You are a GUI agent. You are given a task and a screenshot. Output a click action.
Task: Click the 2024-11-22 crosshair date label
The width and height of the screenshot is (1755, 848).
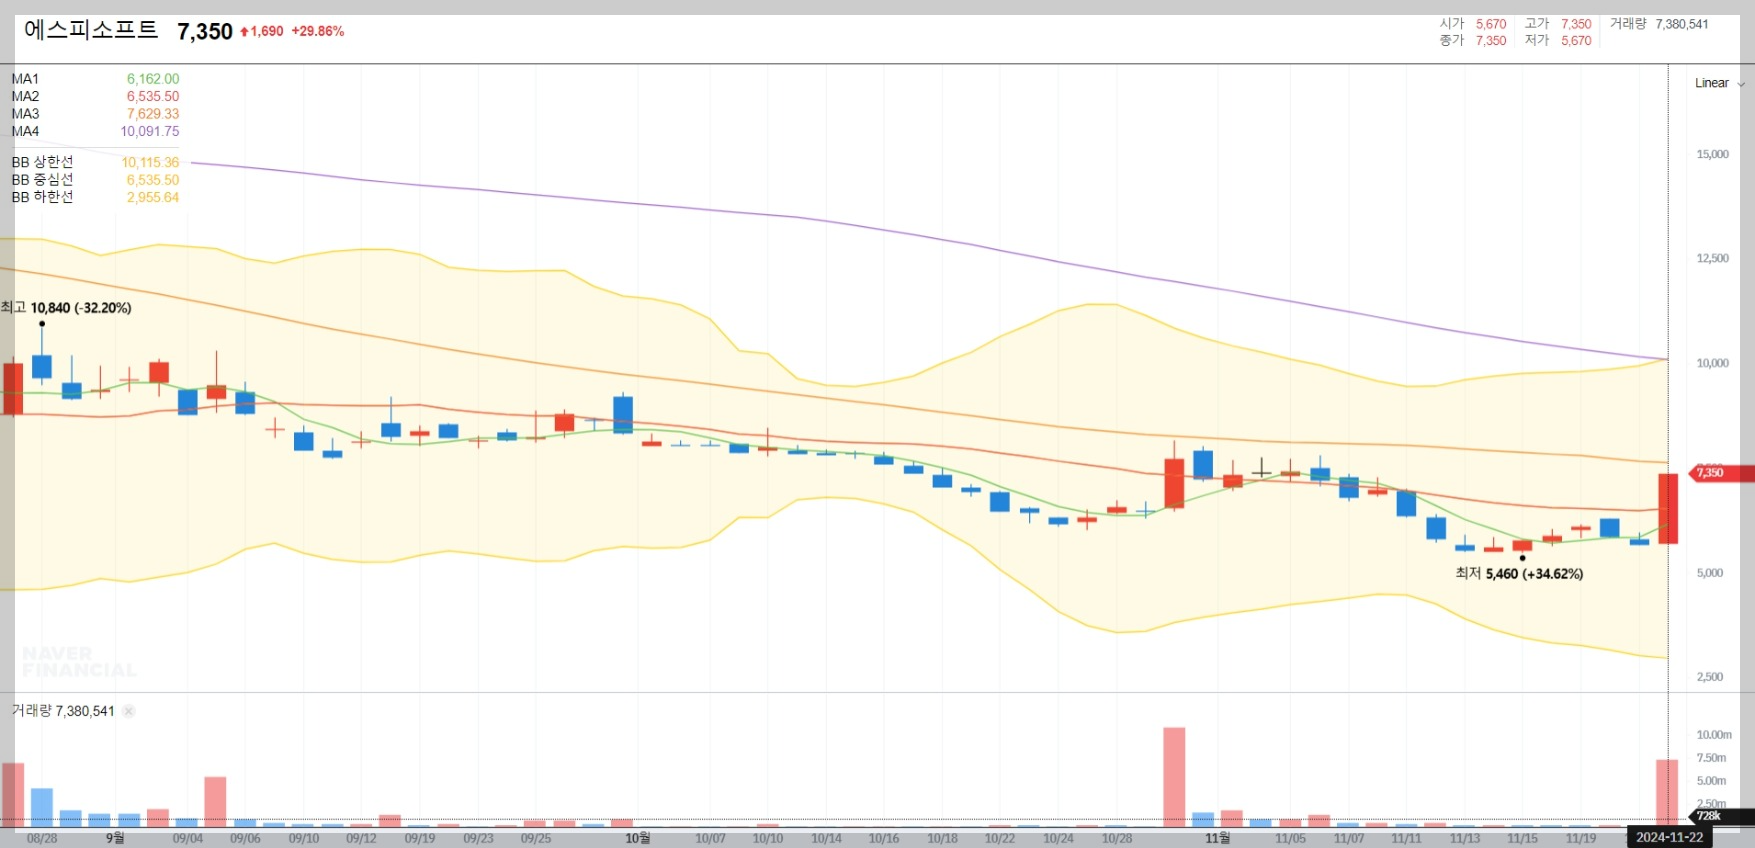pos(1669,837)
